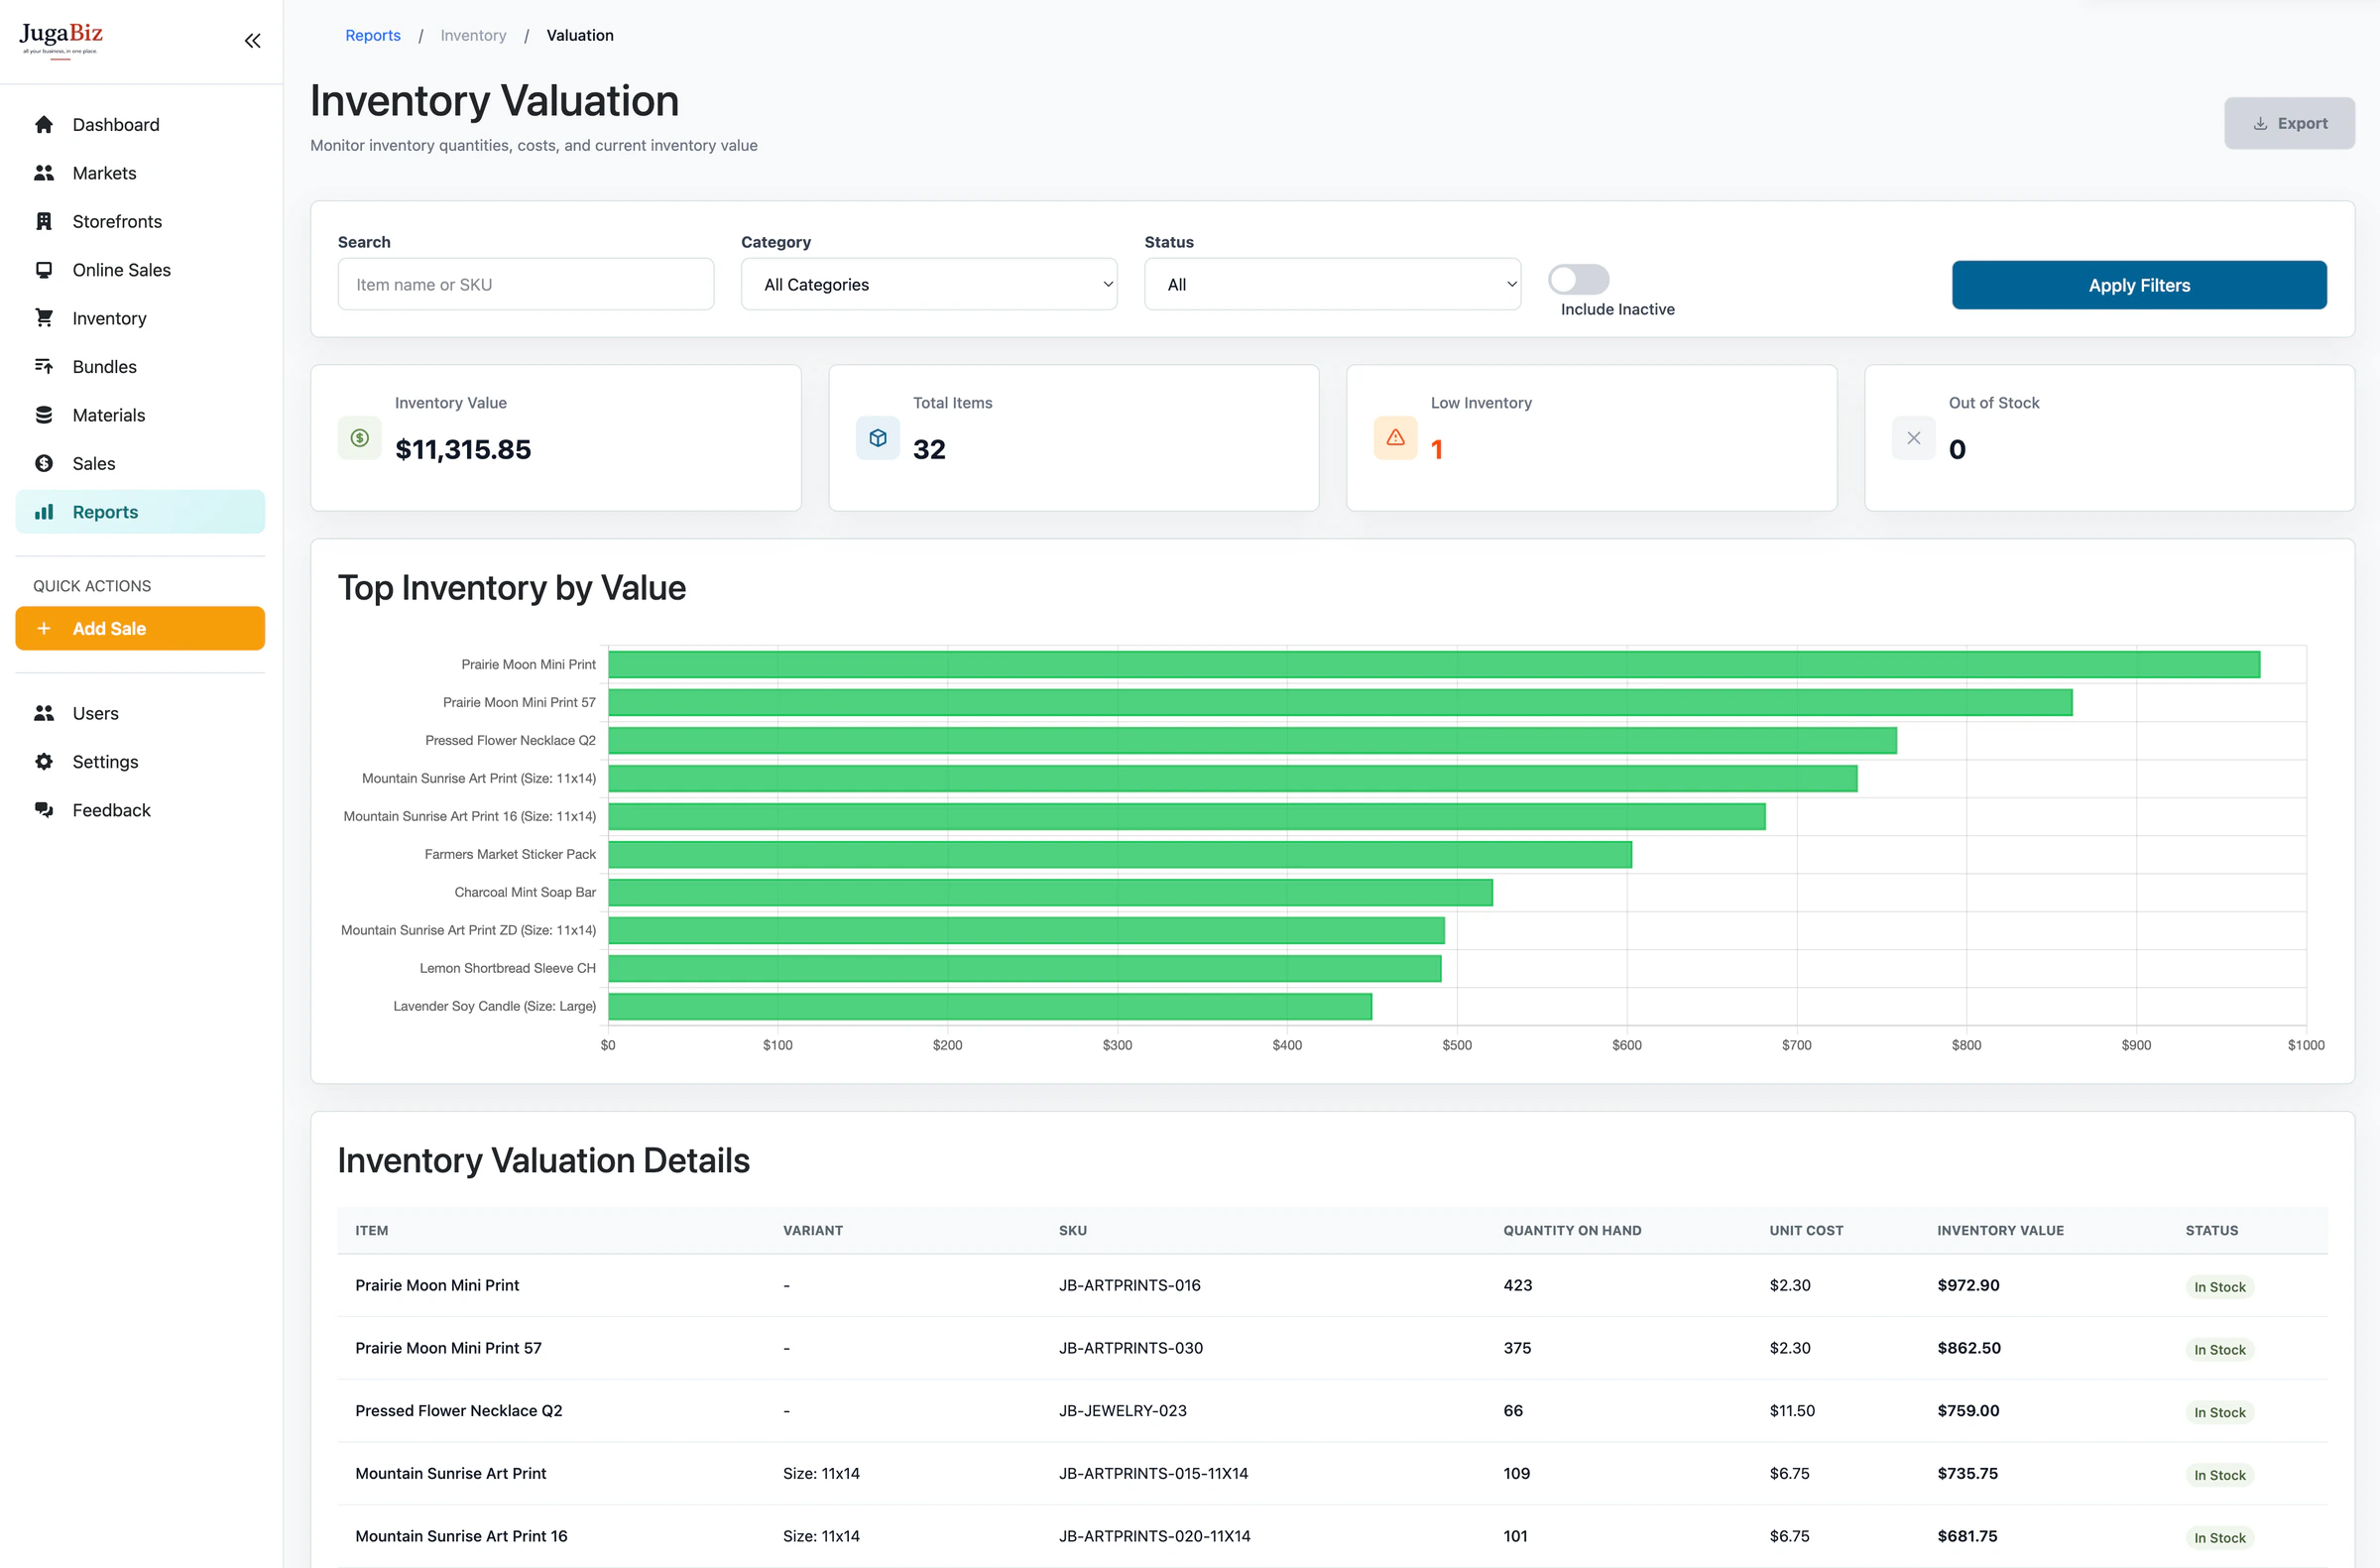Screen dimensions: 2380x1568
Task: Click the Total Items cube icon
Action: 878,438
